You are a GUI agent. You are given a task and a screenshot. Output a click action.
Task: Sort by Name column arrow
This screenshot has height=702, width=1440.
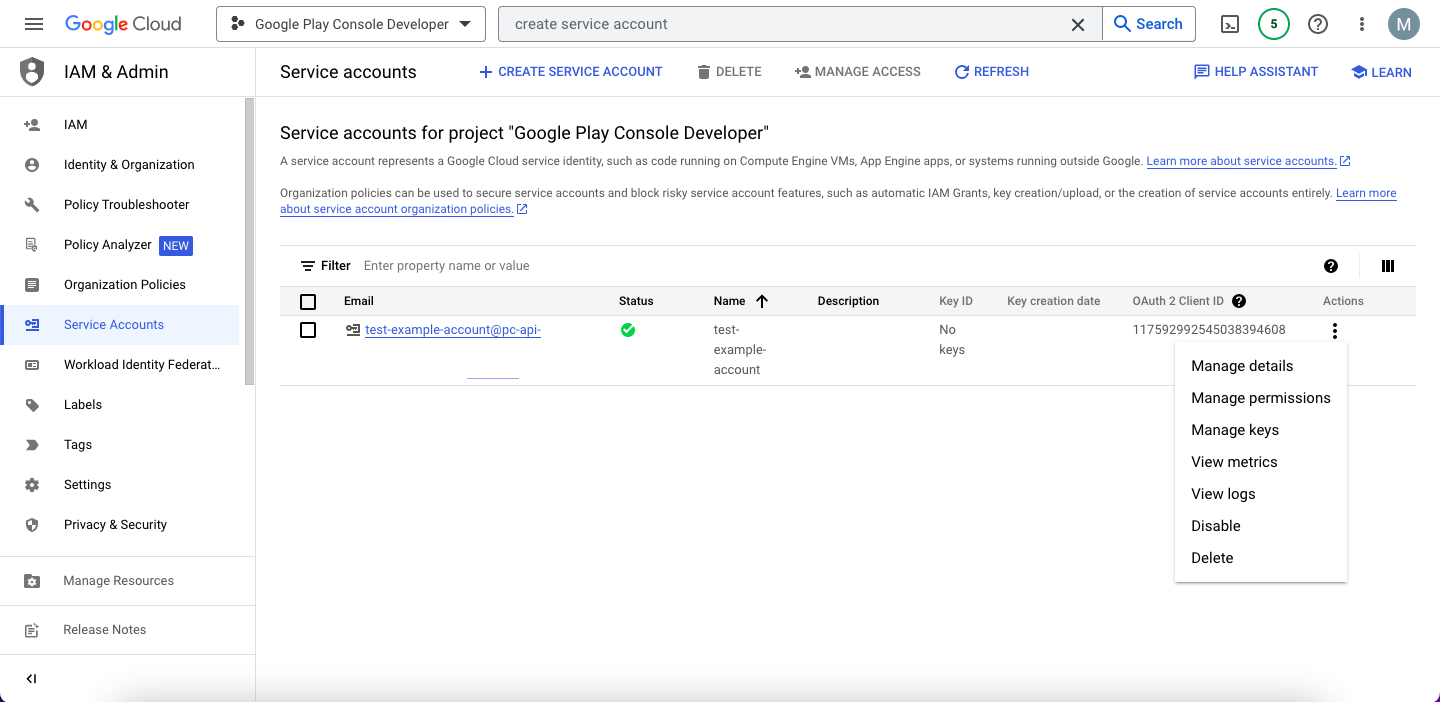(x=762, y=301)
